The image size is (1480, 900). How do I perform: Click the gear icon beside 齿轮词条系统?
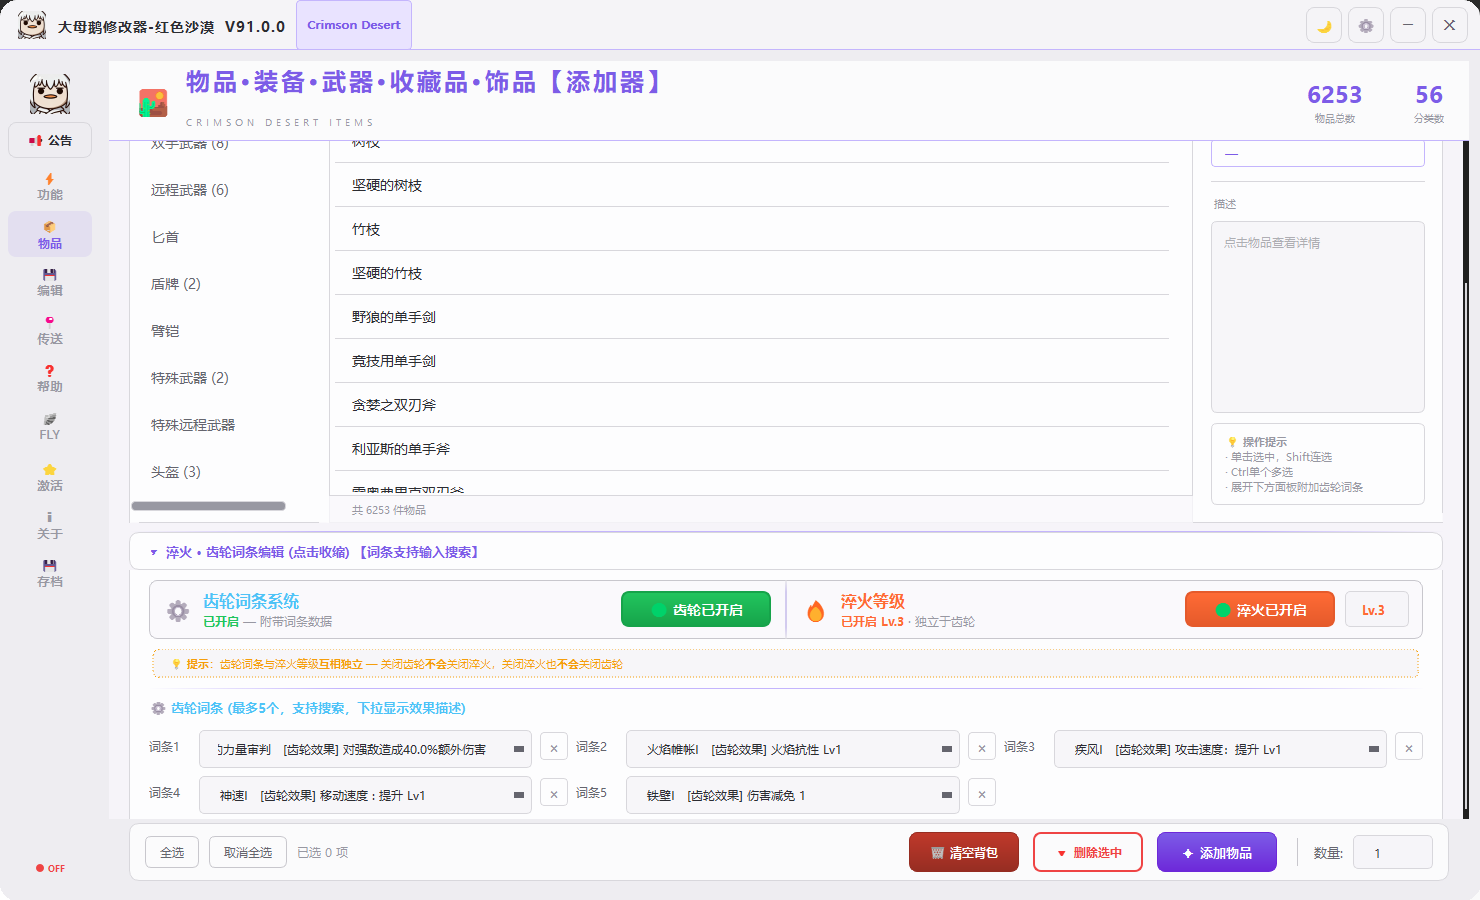coord(178,610)
